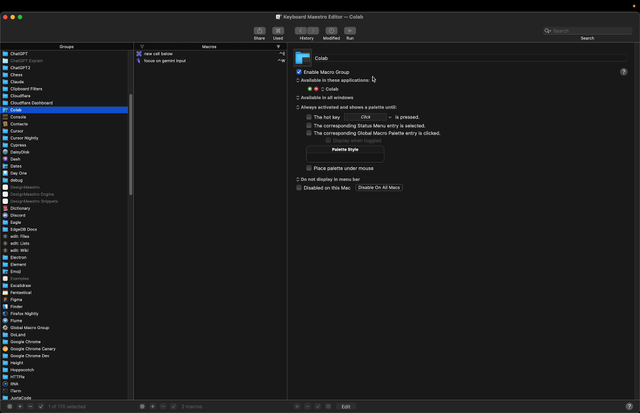Toggle Enable Macro Group checkbox
This screenshot has width=640, height=413.
pos(299,72)
